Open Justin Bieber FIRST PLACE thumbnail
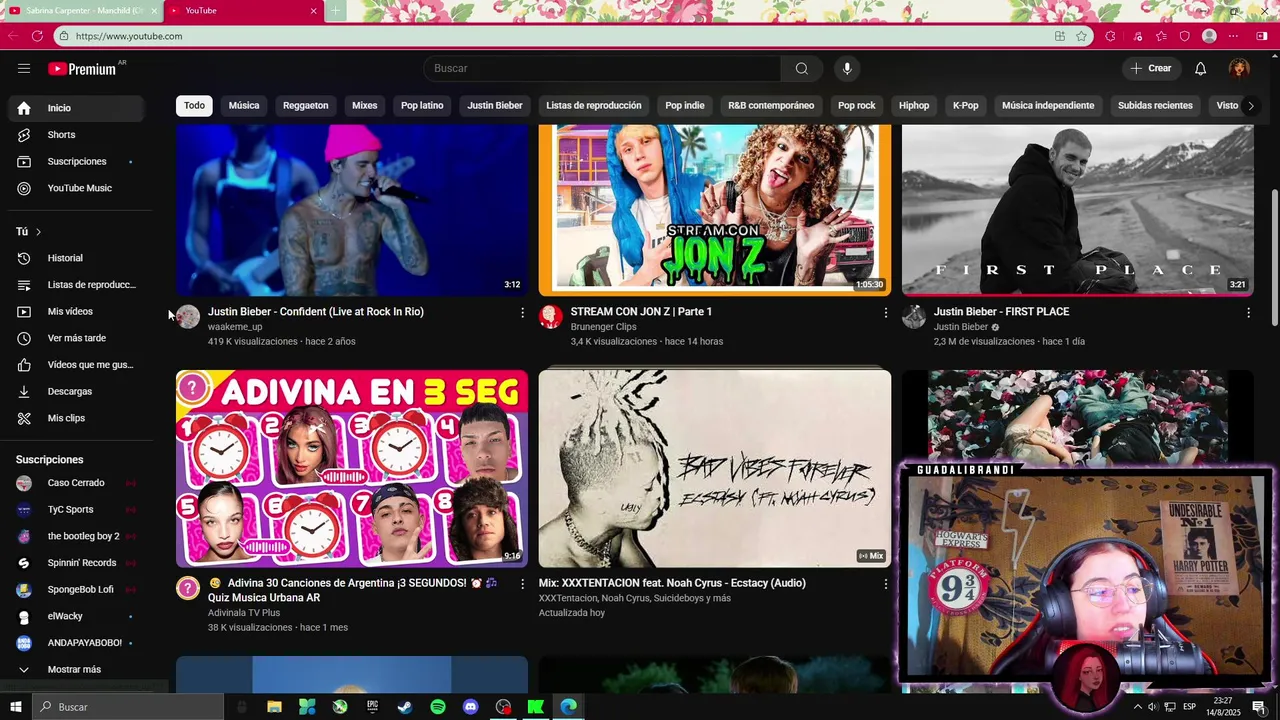The height and width of the screenshot is (720, 1280). (x=1078, y=210)
